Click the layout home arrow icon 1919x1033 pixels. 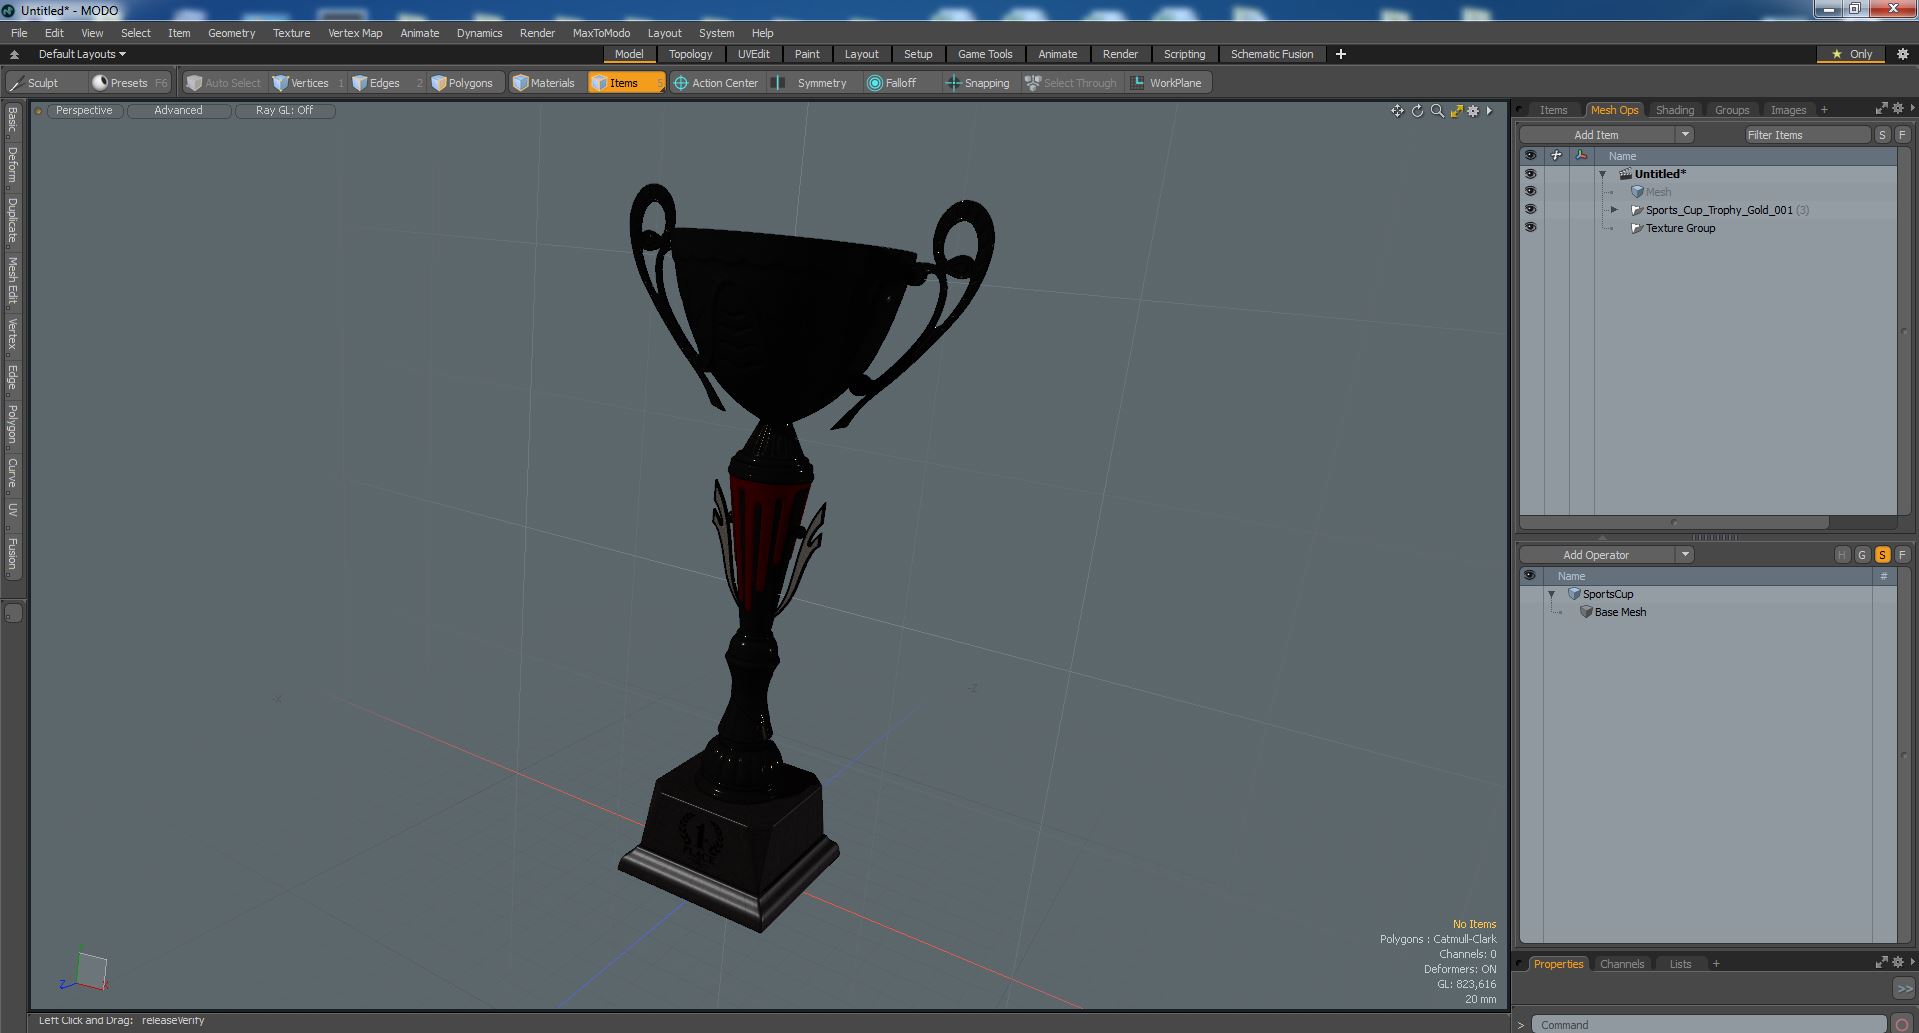pos(14,55)
